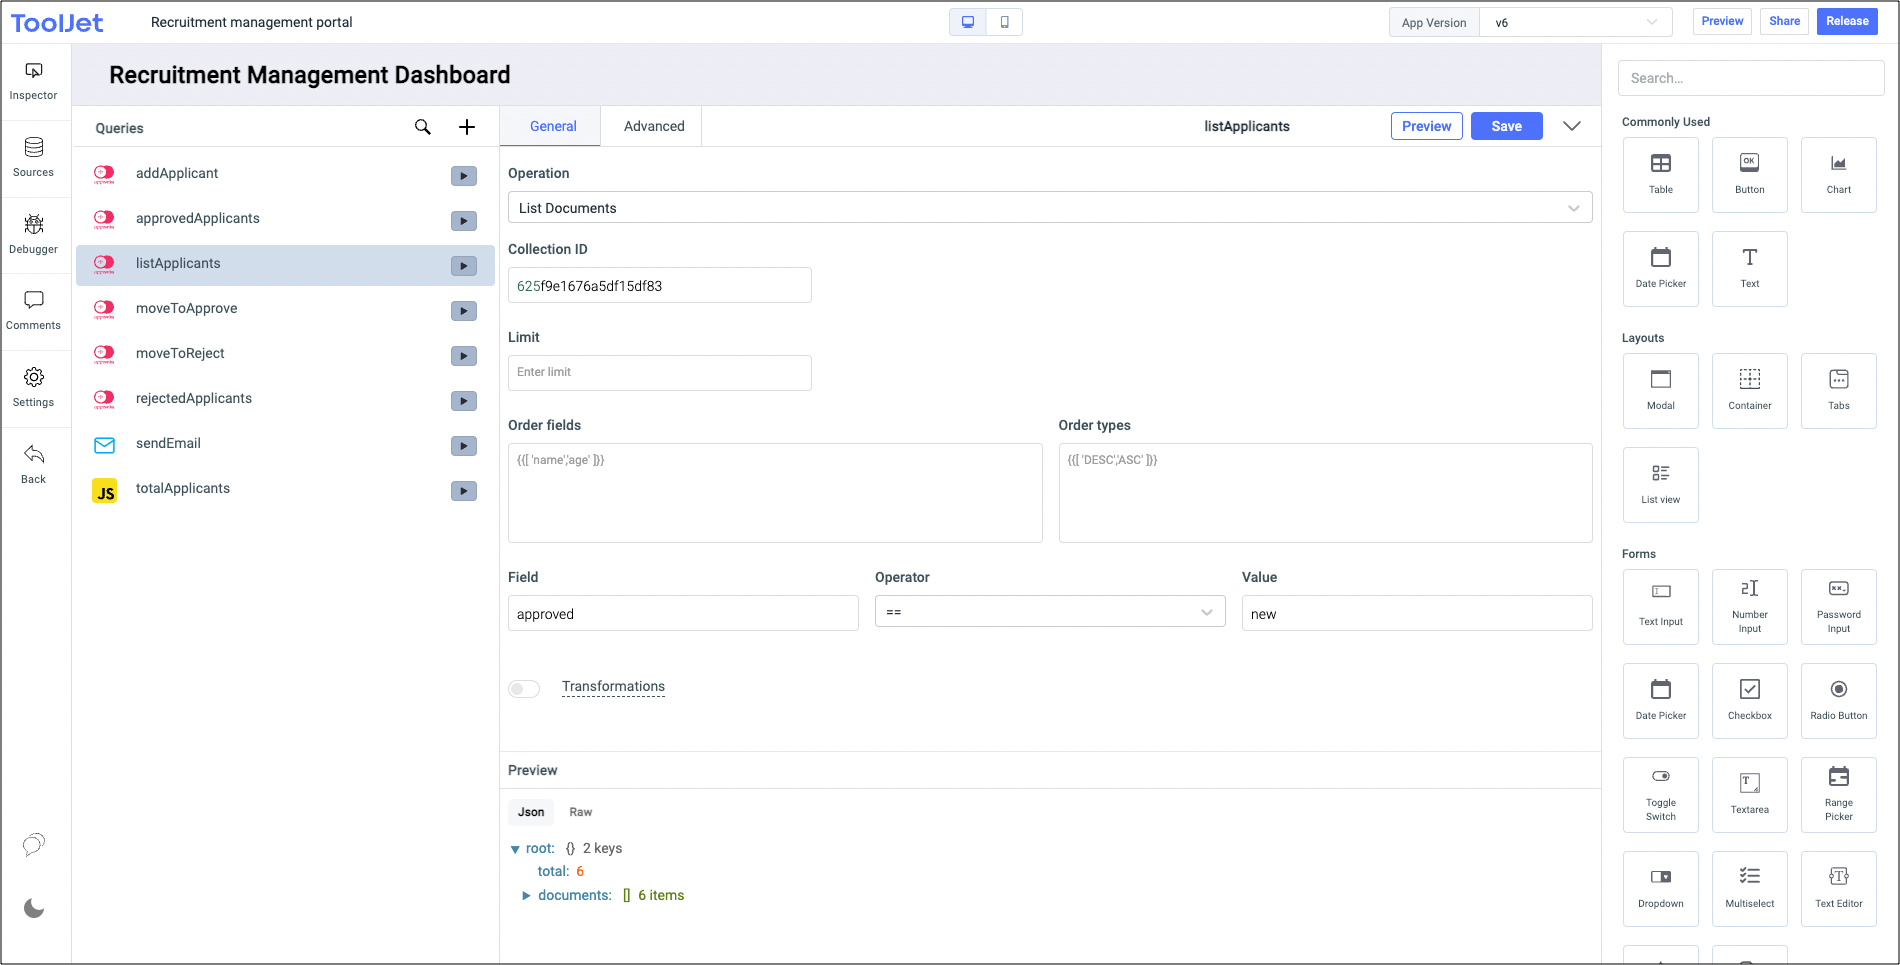Click the blue Save button
Image resolution: width=1900 pixels, height=965 pixels.
[1506, 126]
